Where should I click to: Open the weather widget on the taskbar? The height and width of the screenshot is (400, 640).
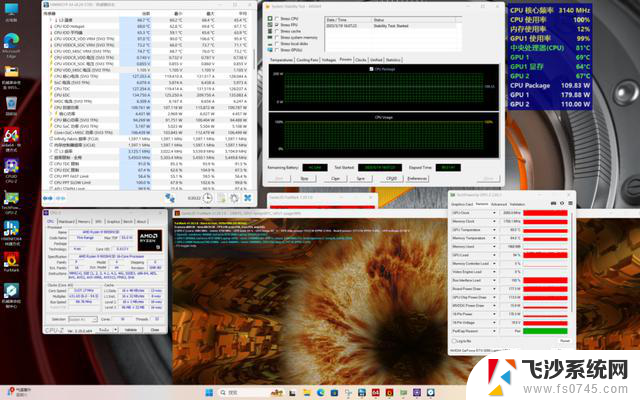[18, 393]
